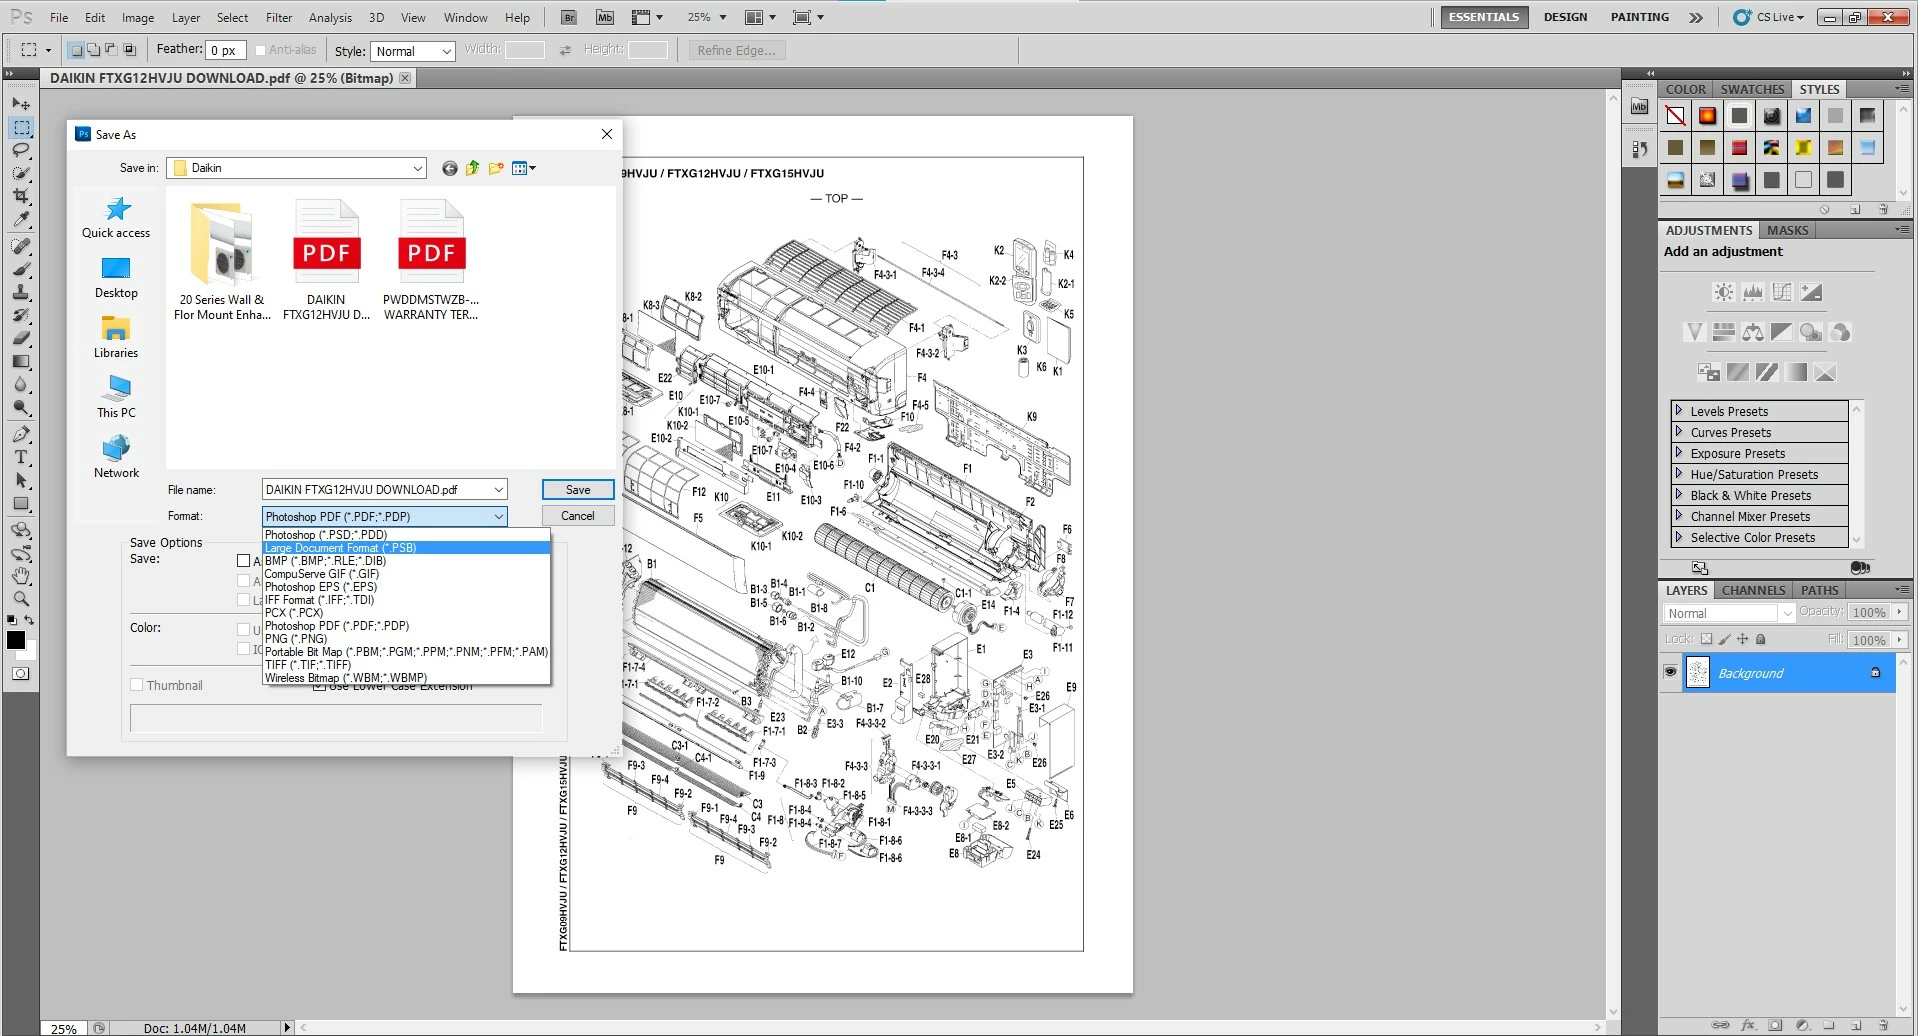Image resolution: width=1918 pixels, height=1036 pixels.
Task: Select the Brush tool
Action: (x=21, y=270)
